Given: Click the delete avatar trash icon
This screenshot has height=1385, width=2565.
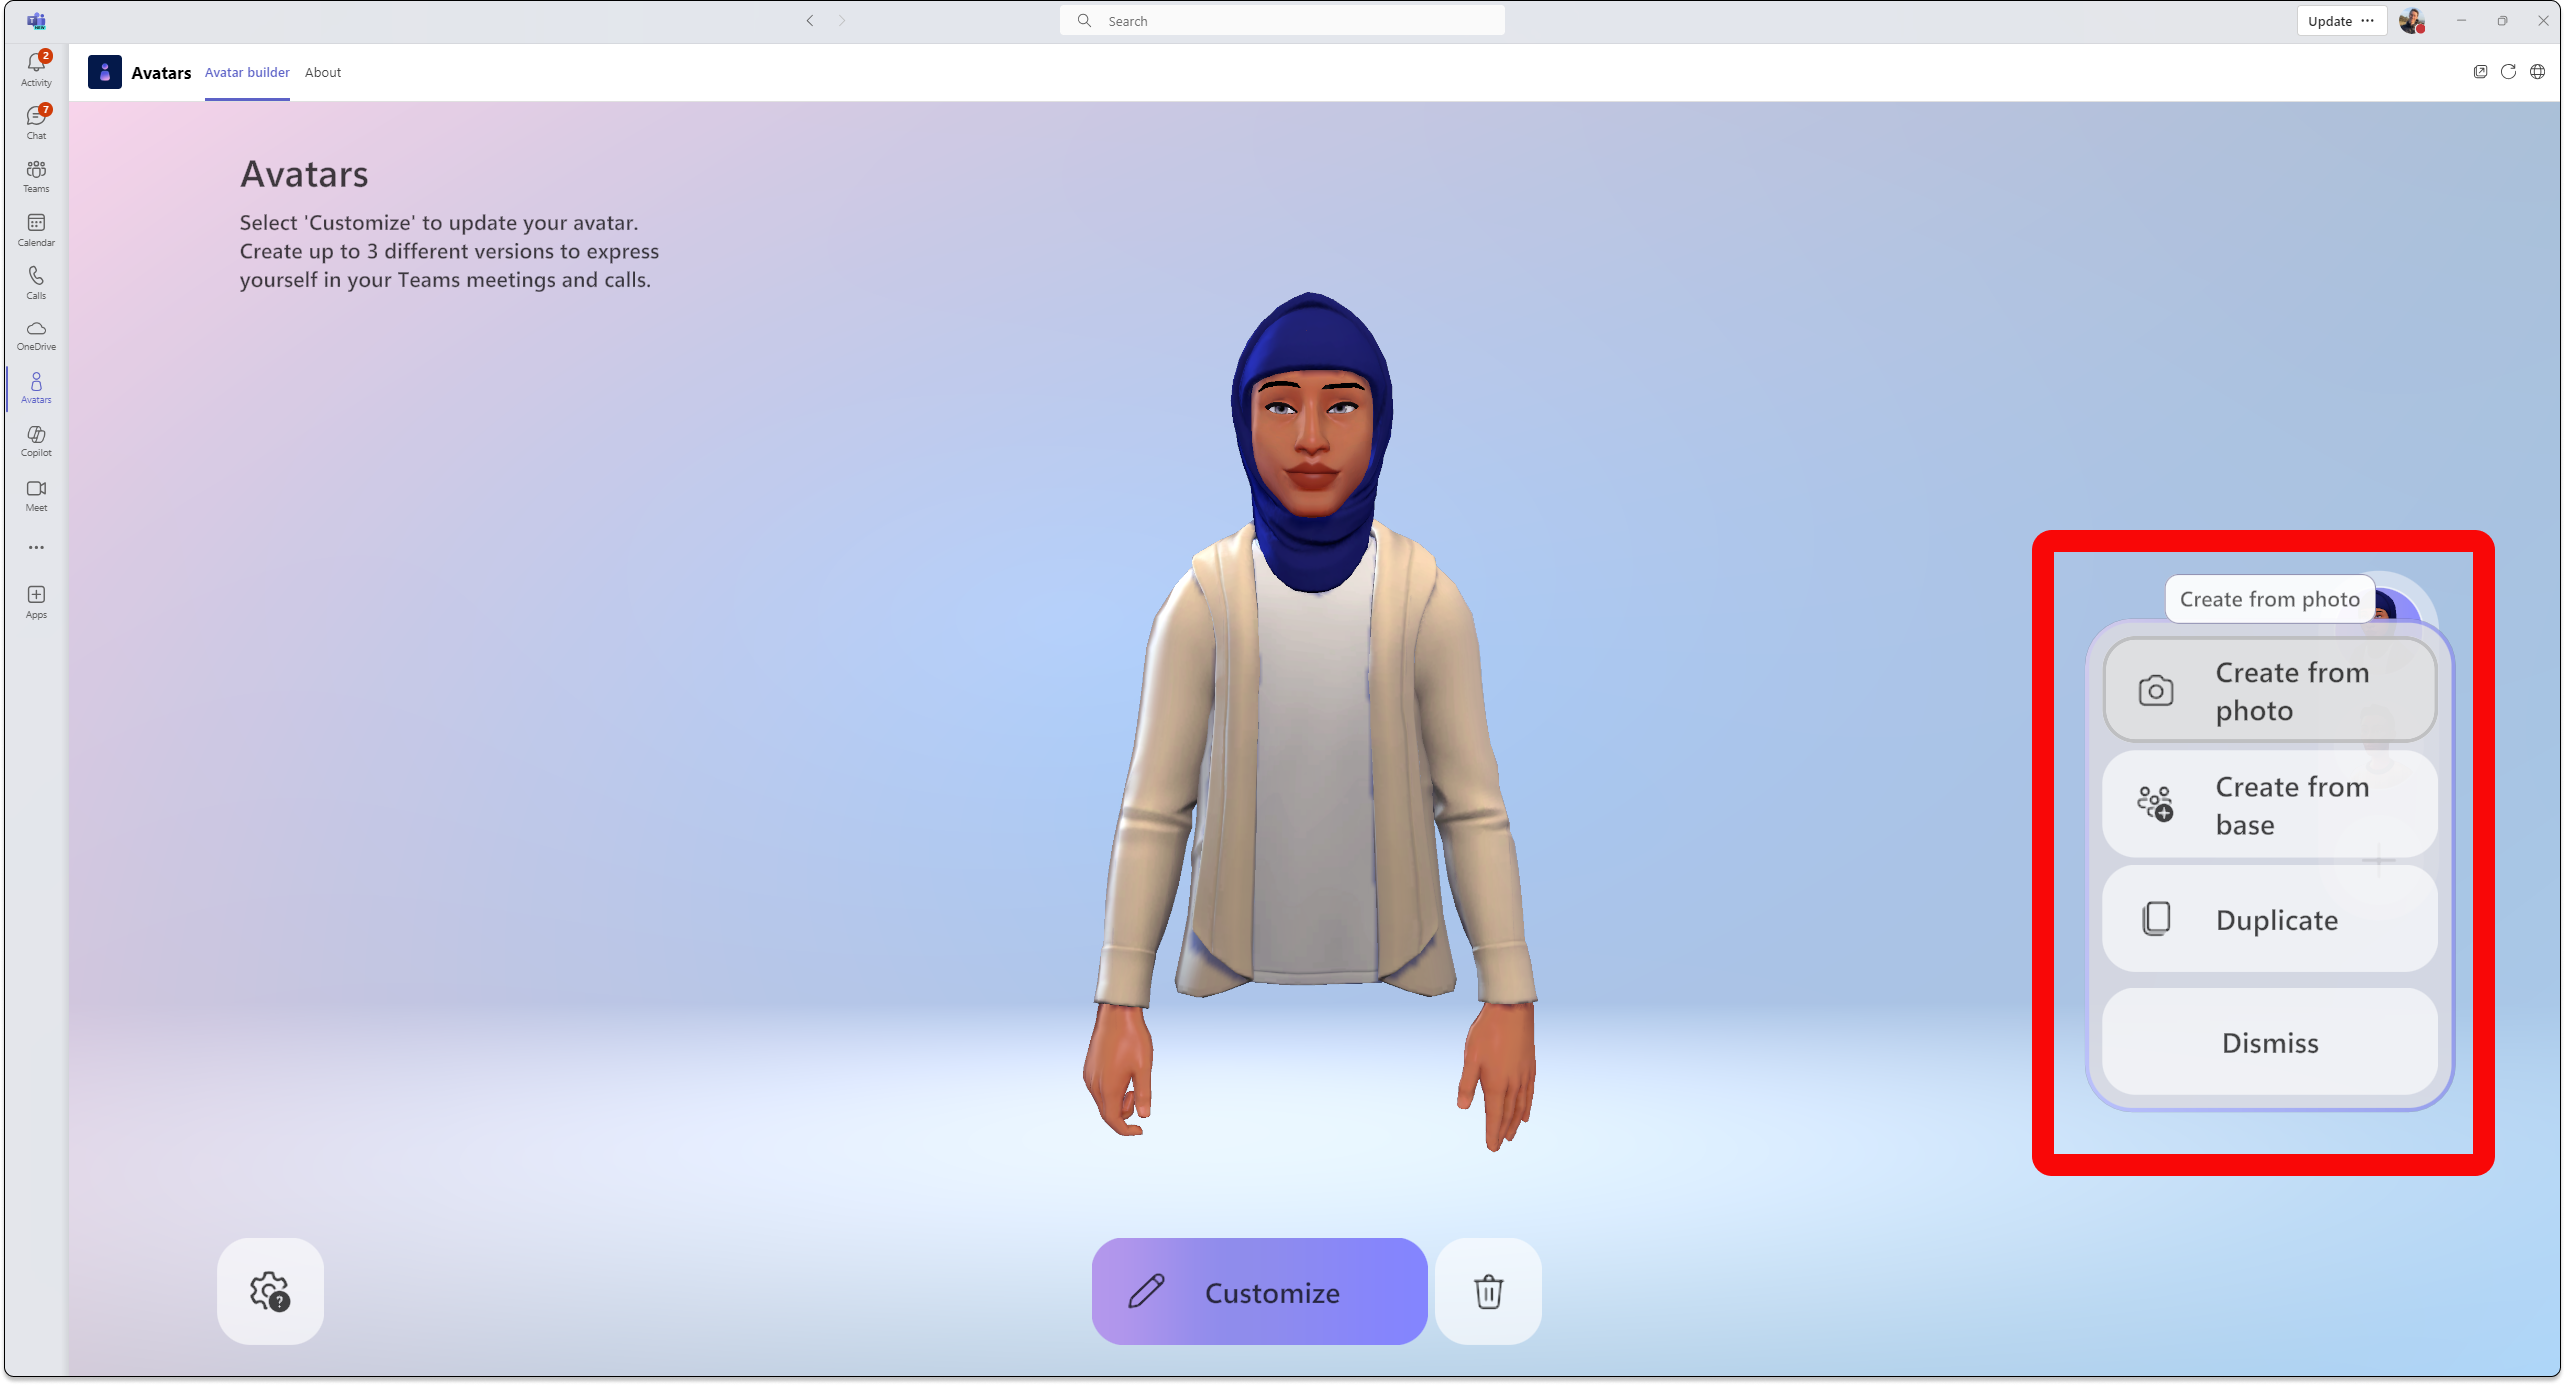Looking at the screenshot, I should click(x=1487, y=1293).
